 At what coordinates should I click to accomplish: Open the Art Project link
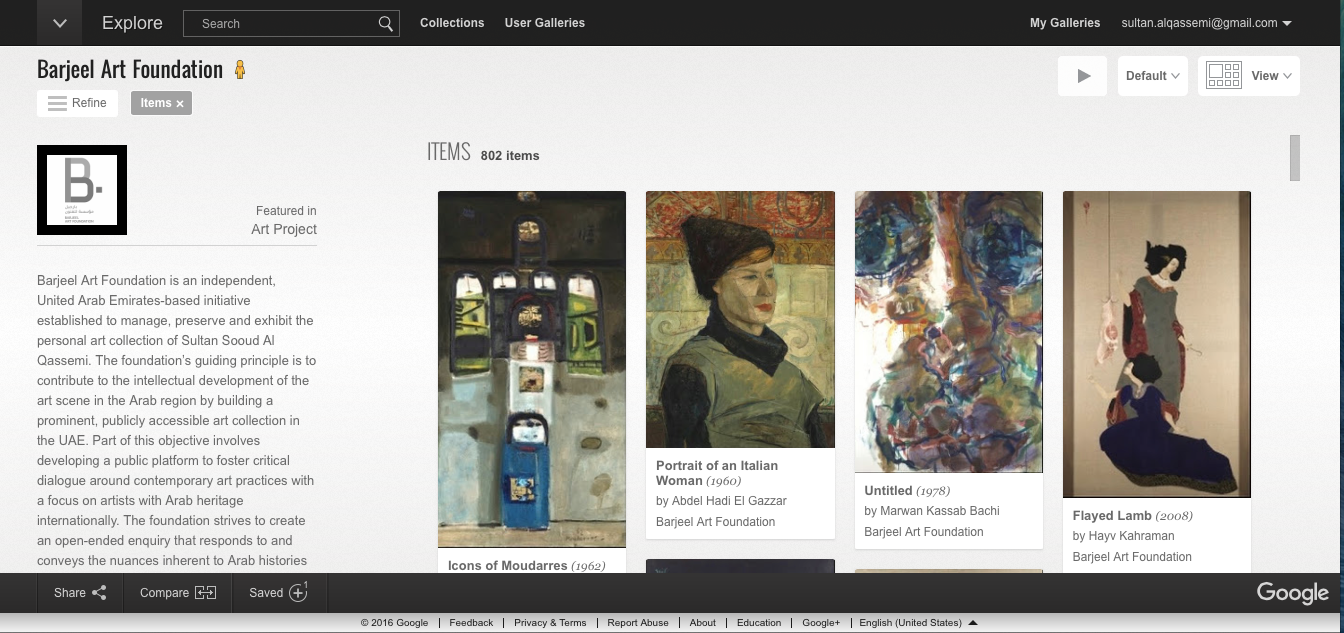(284, 229)
